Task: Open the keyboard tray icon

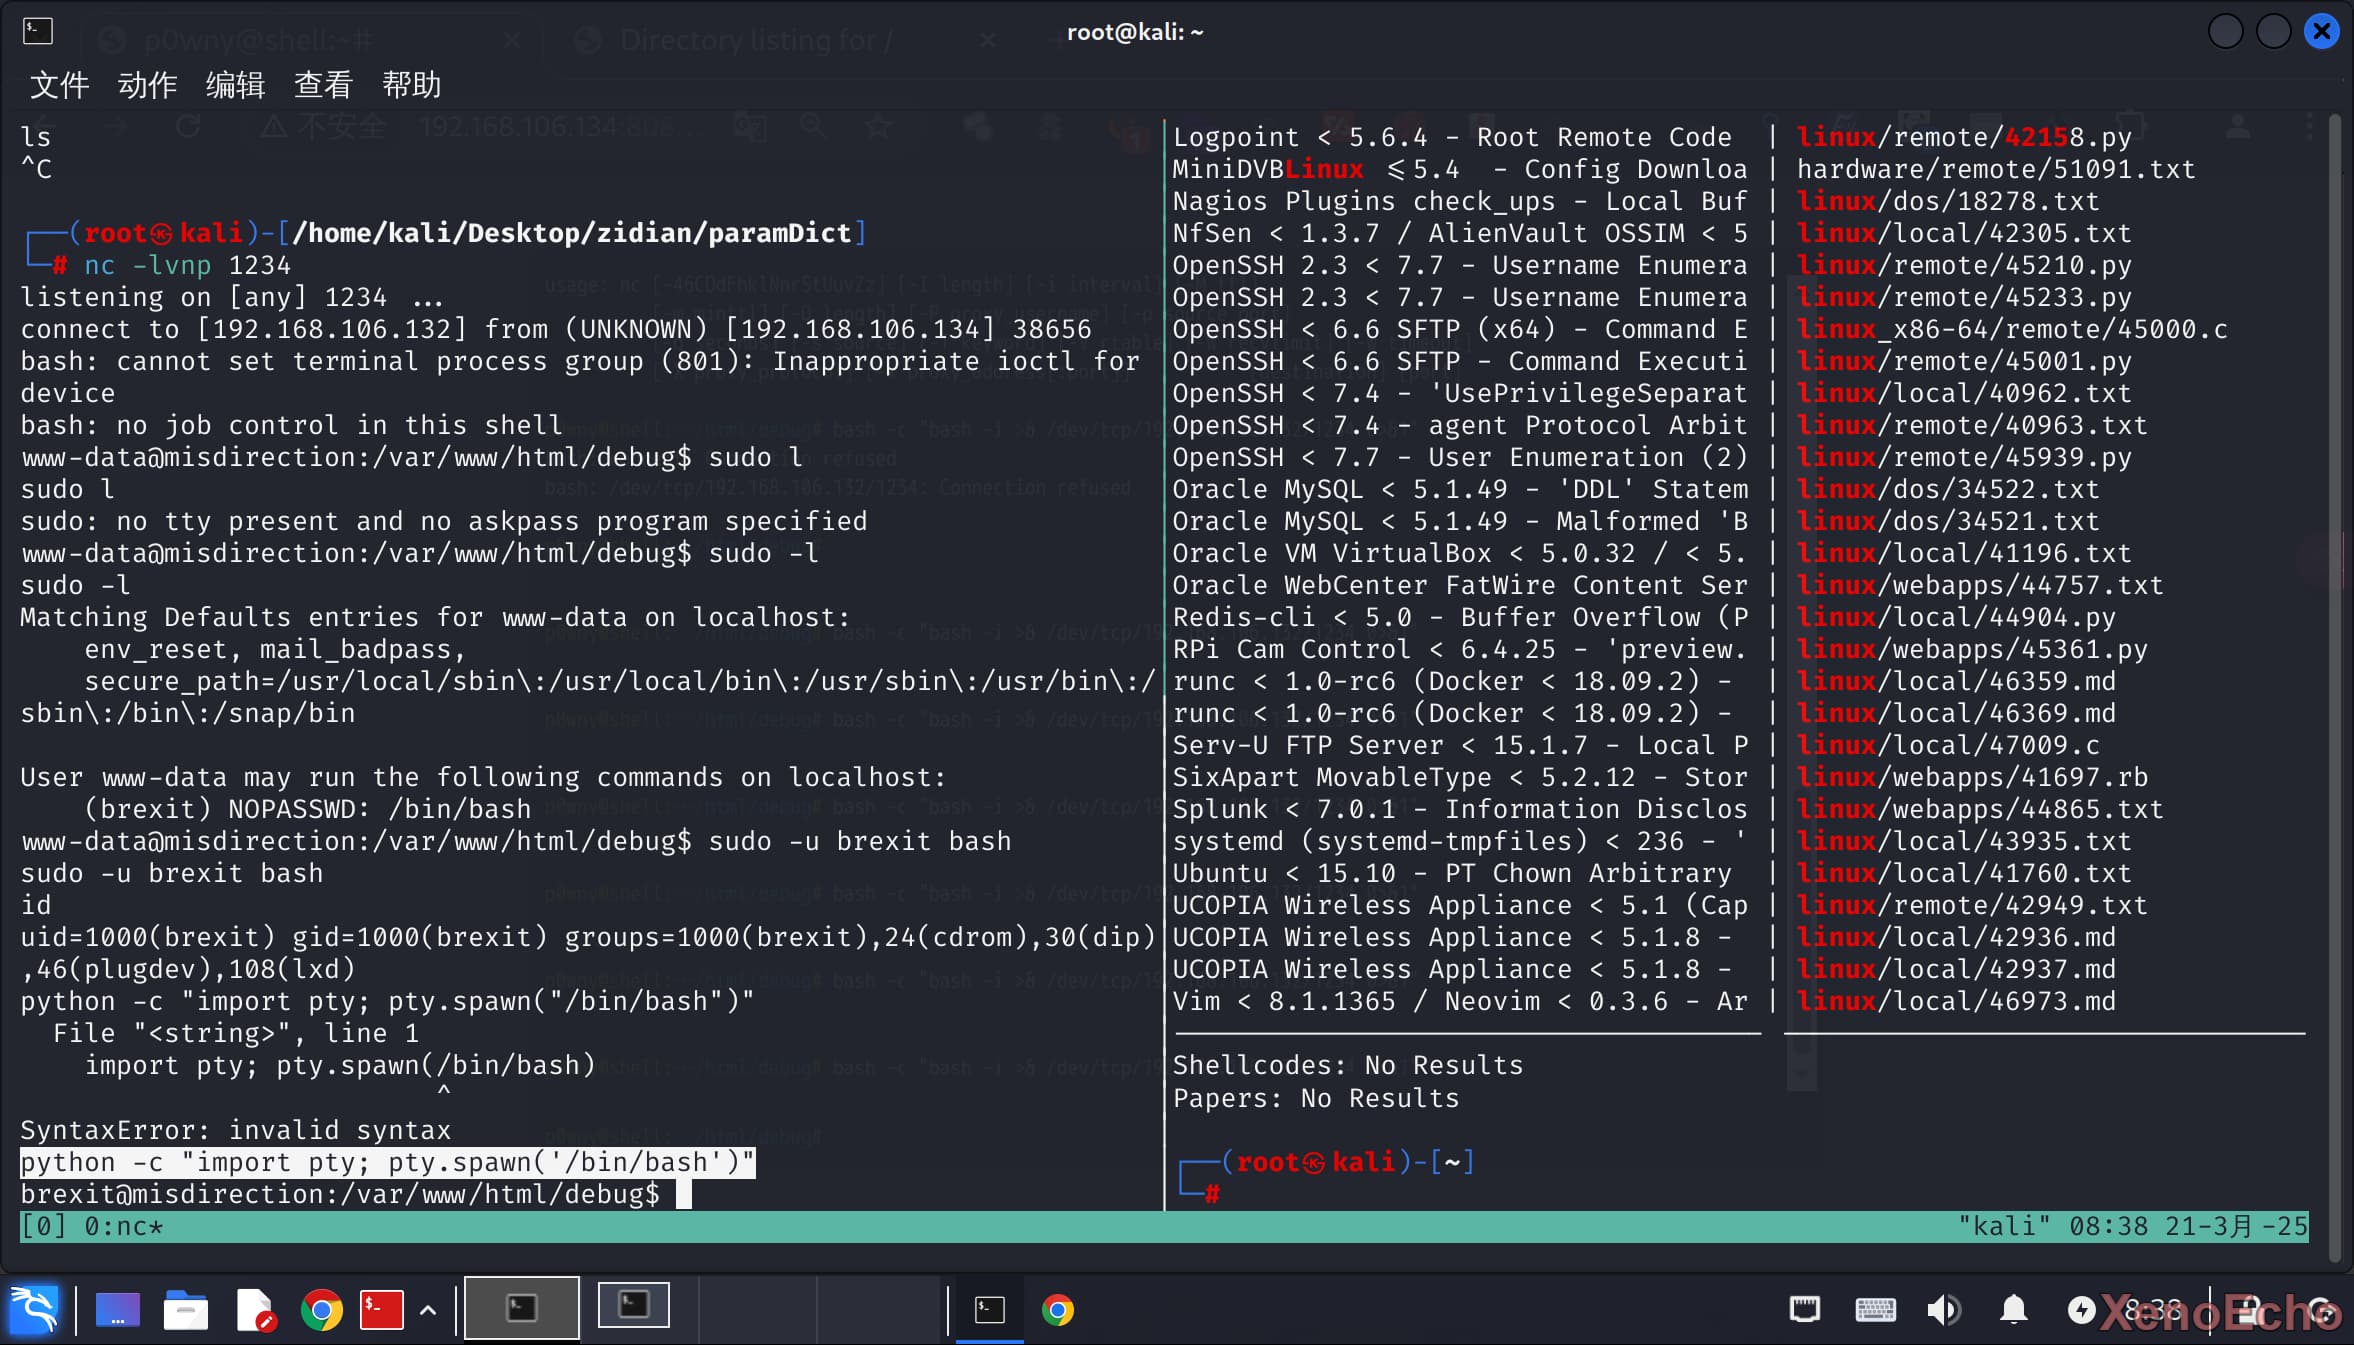Action: click(x=1874, y=1309)
